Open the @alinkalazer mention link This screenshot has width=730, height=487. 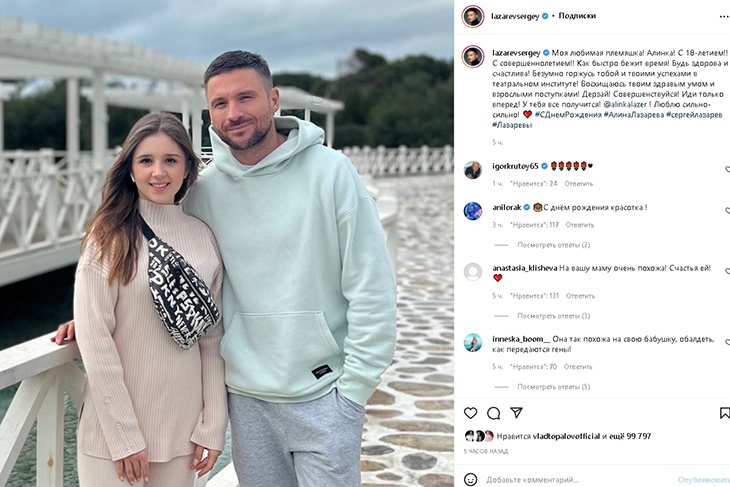point(625,104)
